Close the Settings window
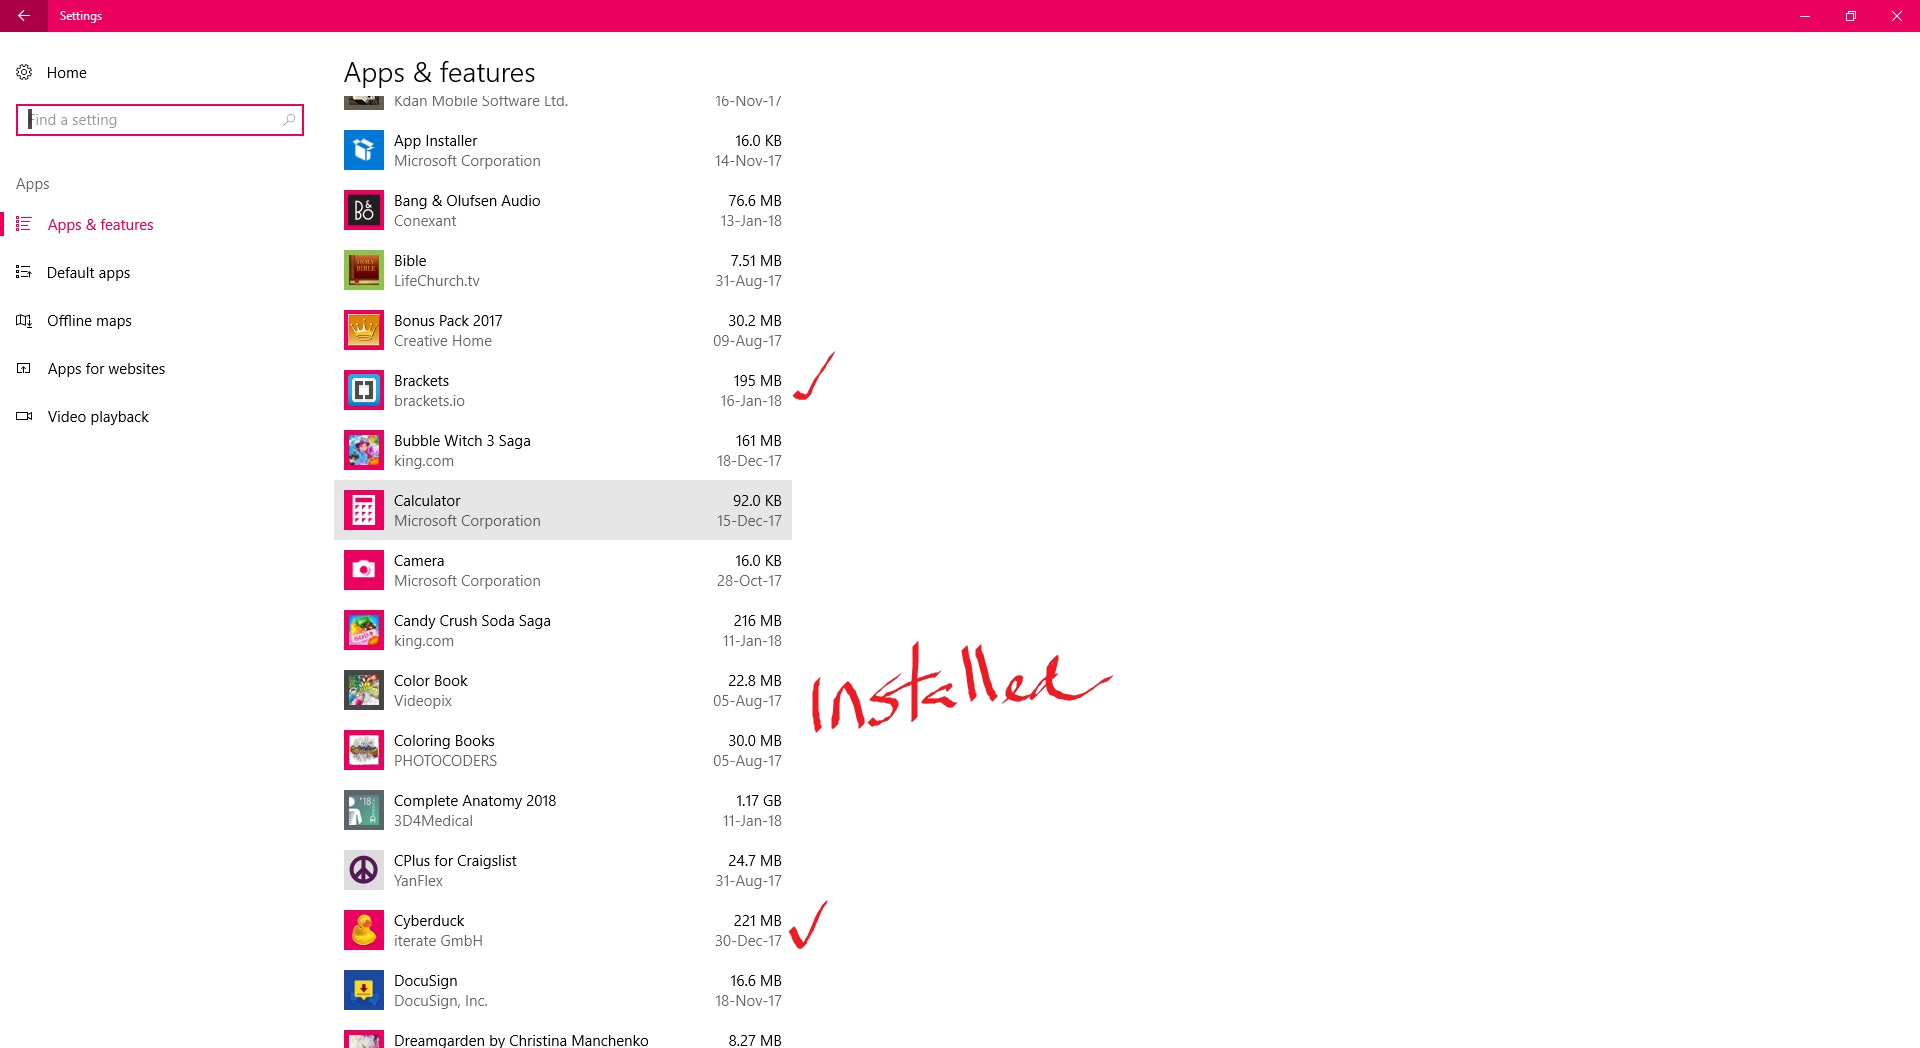This screenshot has height=1048, width=1920. (x=1897, y=16)
